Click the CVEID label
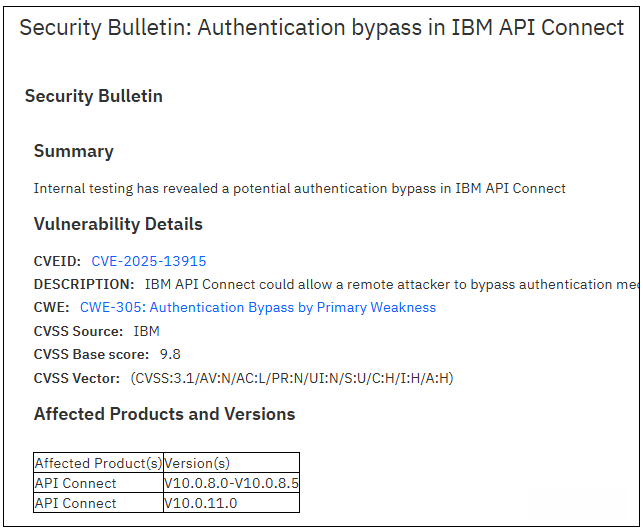This screenshot has width=643, height=532. tap(58, 261)
